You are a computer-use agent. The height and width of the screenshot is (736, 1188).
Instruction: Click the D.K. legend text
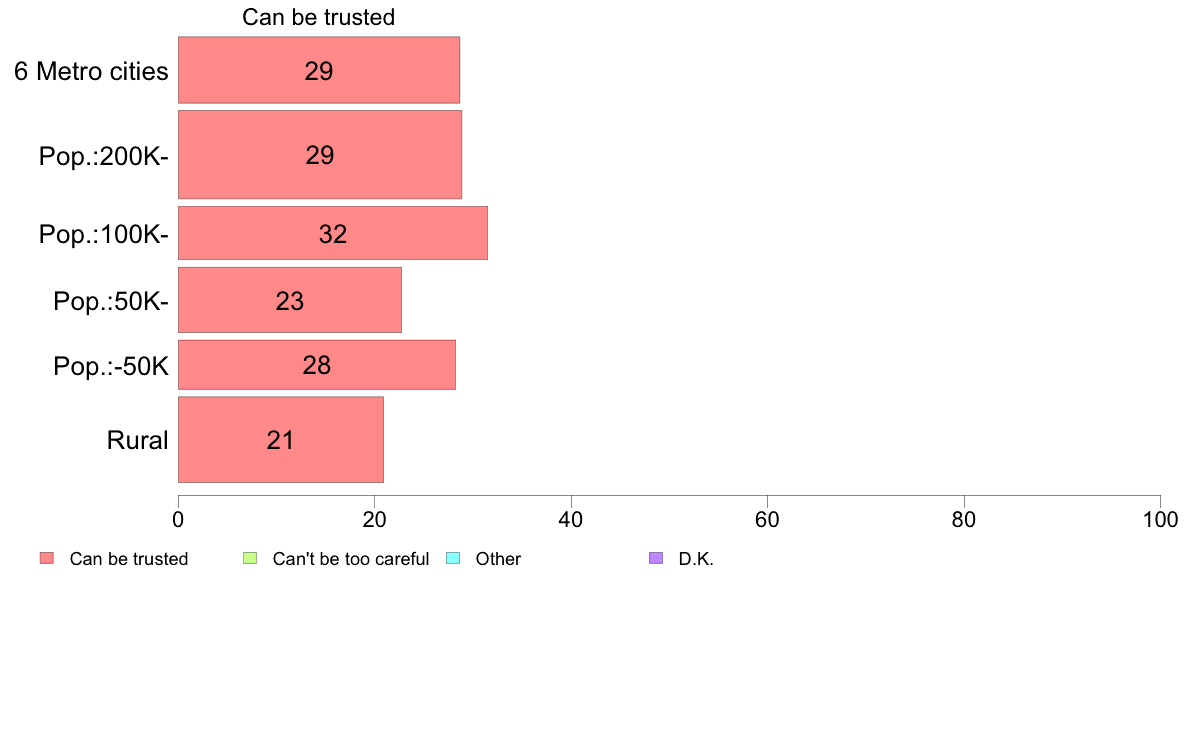(x=696, y=559)
